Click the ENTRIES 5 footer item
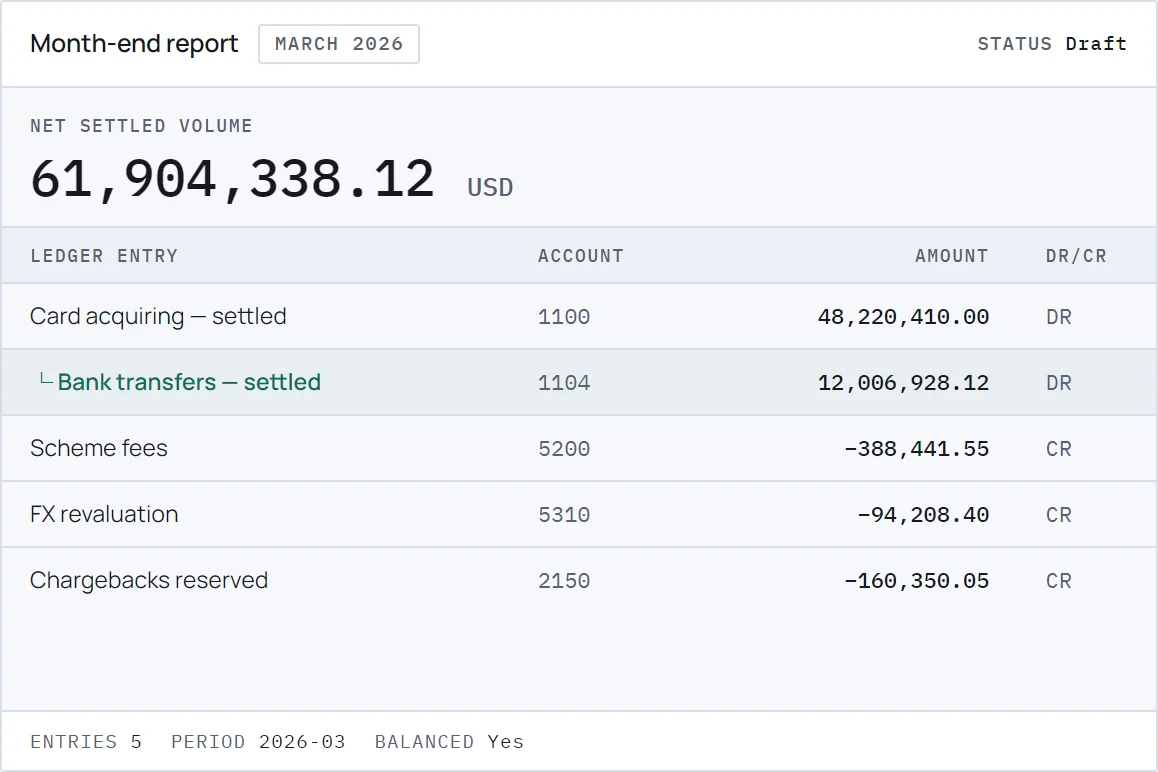Screen dimensions: 1158x772 pos(86,742)
